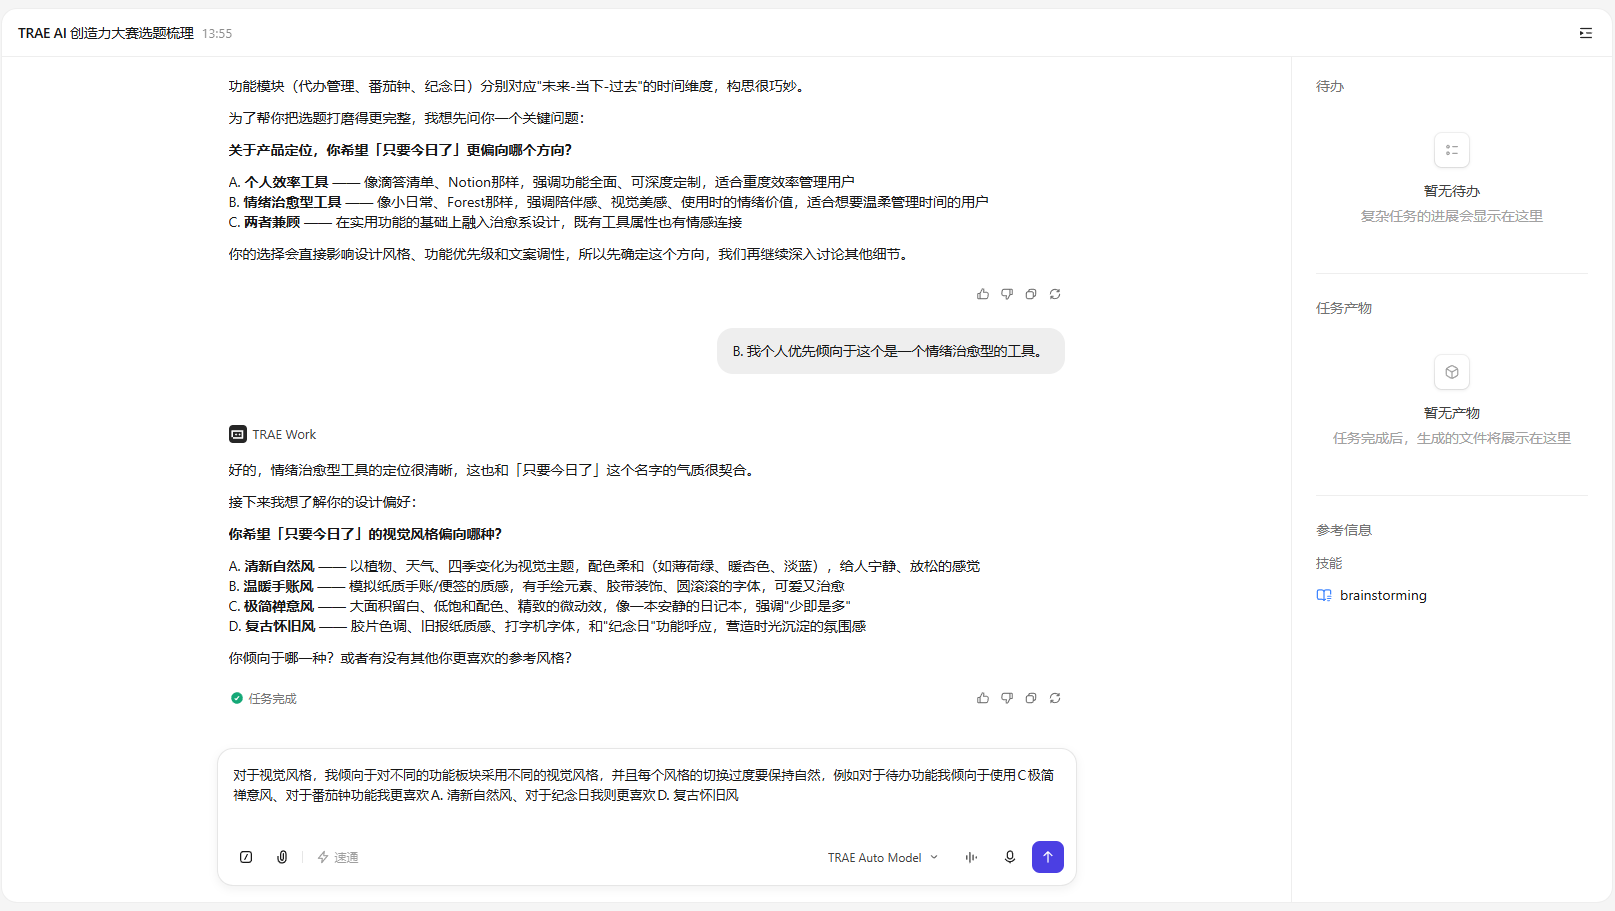Click the user reply bubble starting with B. 我个人优先
Image resolution: width=1615 pixels, height=911 pixels.
[x=891, y=351]
